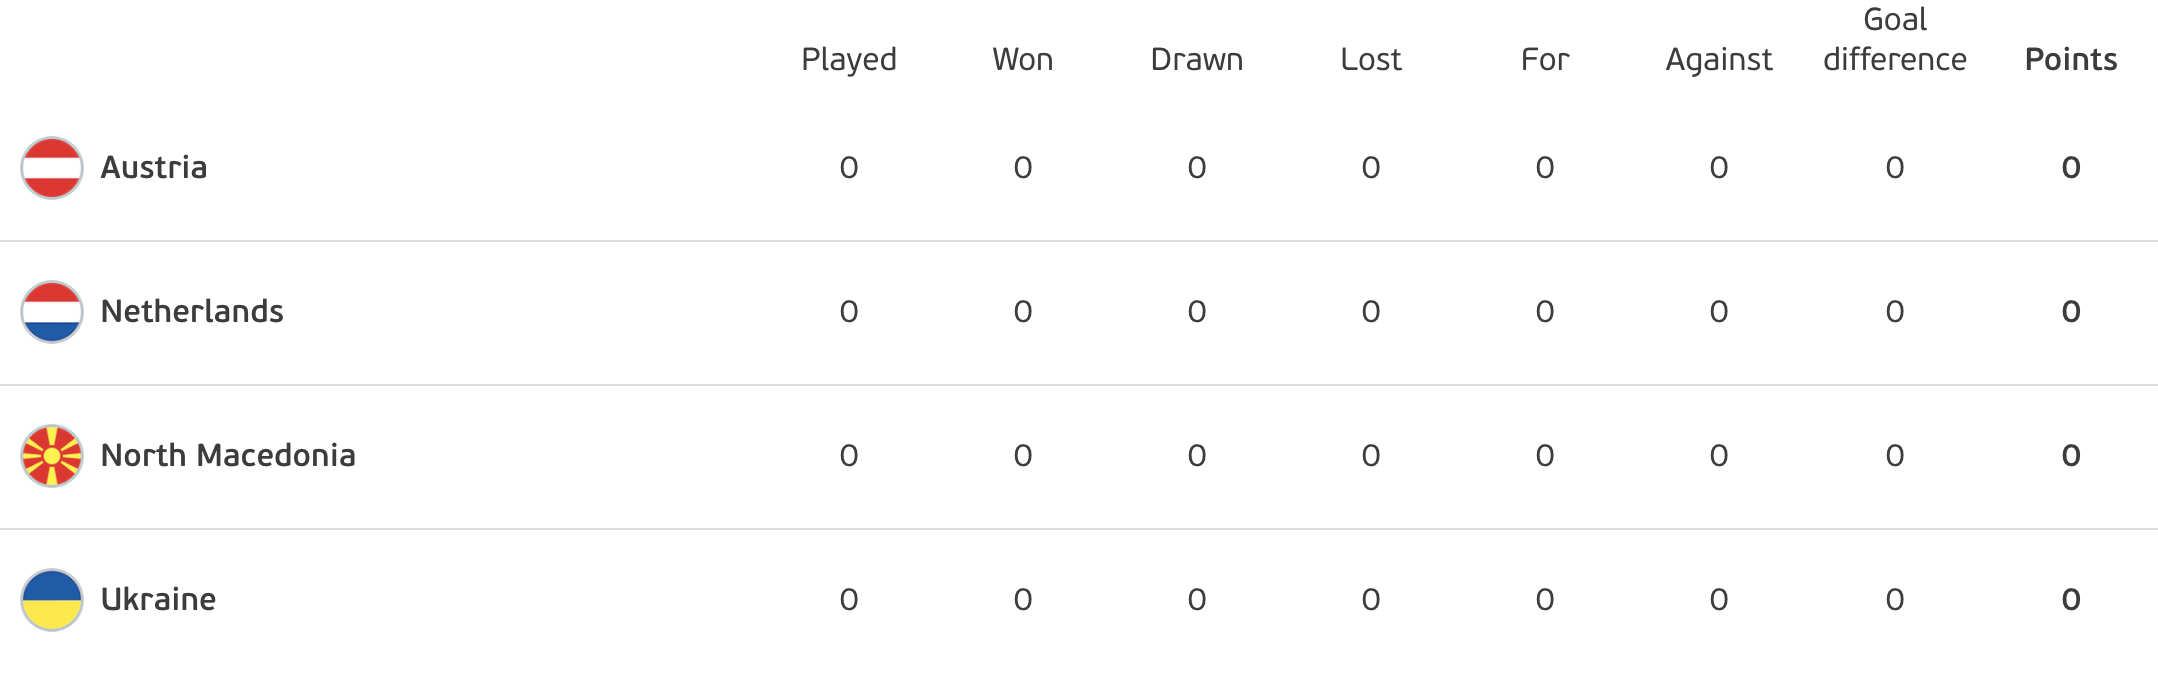The image size is (2158, 694).
Task: Select the Won column header
Action: coord(1023,60)
